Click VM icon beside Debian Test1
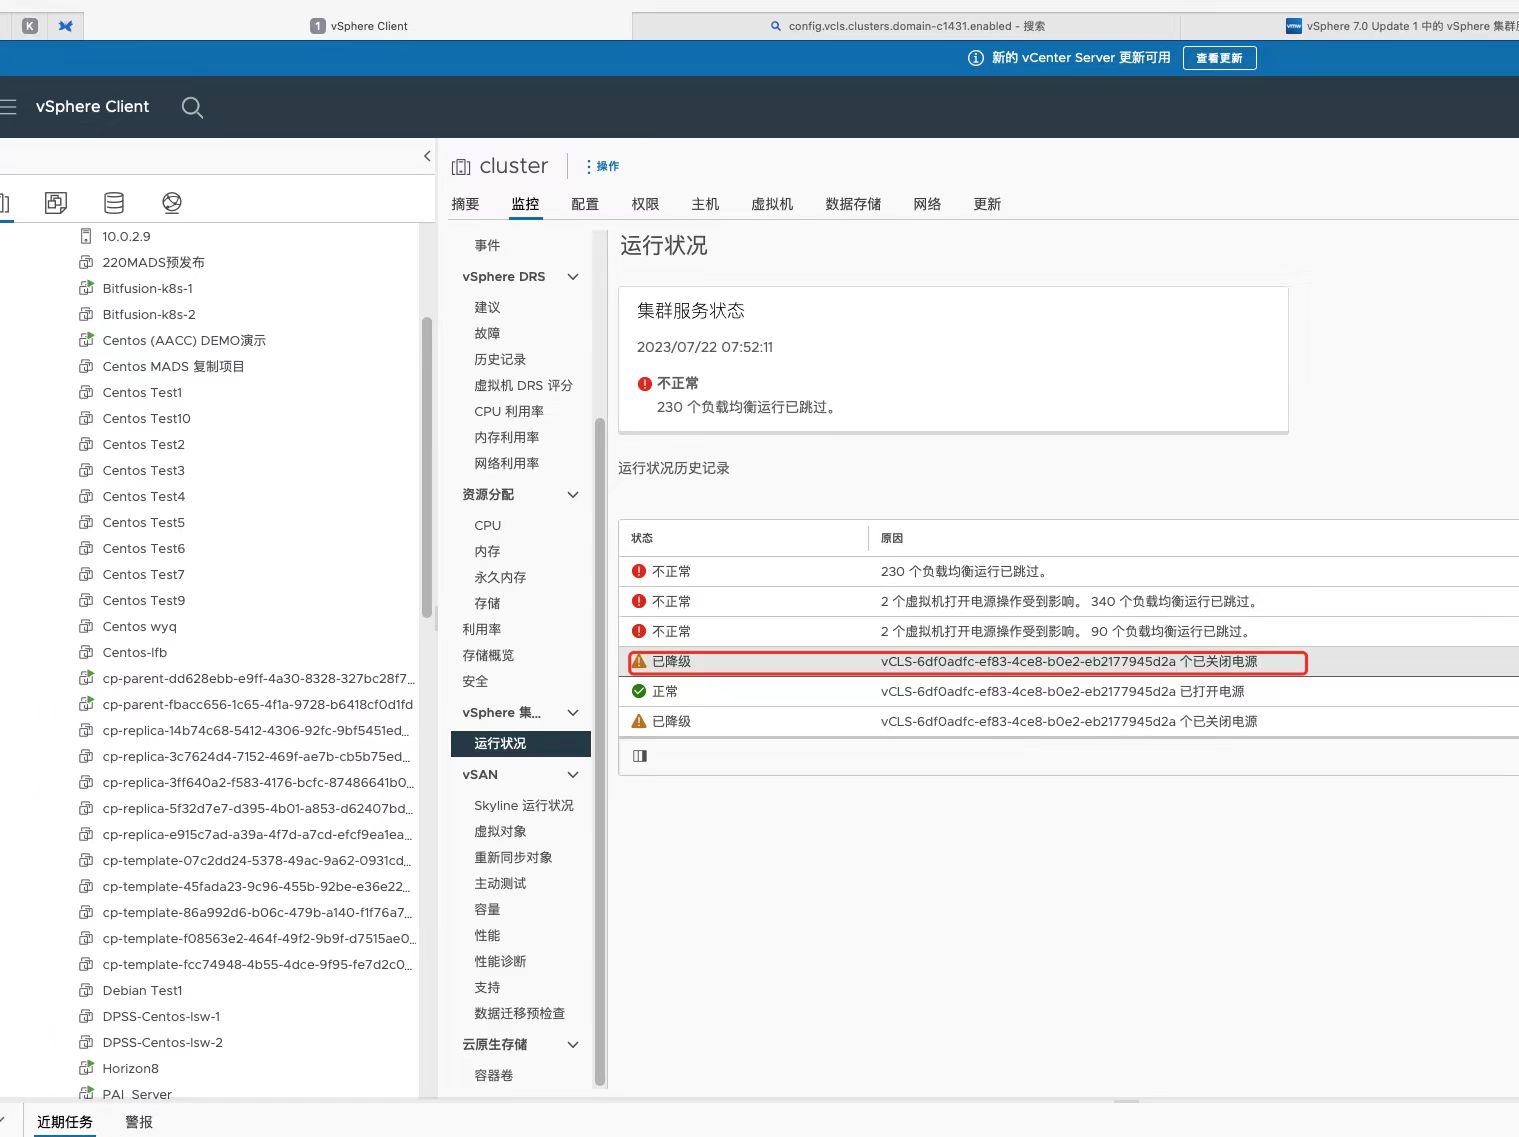The width and height of the screenshot is (1519, 1137). point(86,990)
